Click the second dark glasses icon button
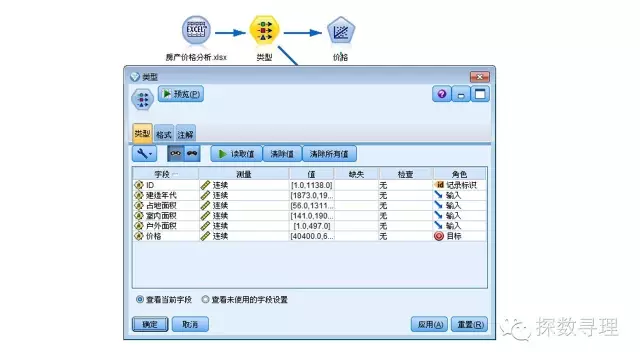 [192, 154]
